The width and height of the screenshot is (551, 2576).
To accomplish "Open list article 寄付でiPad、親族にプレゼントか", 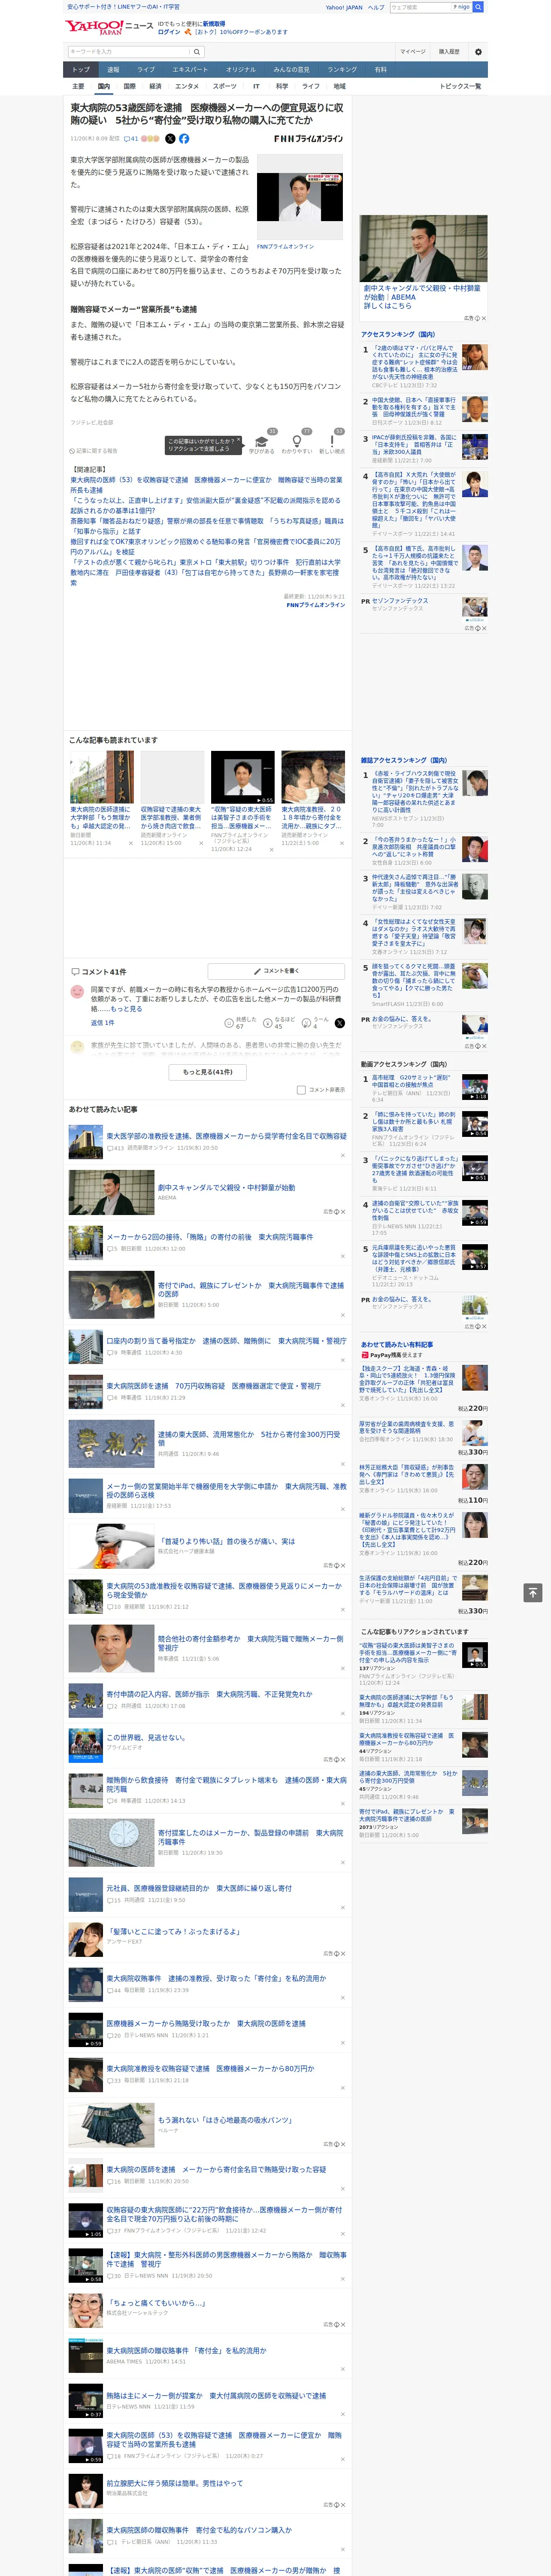I will (x=251, y=1290).
